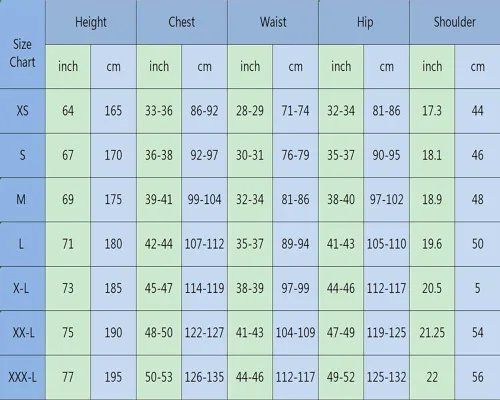Click the 125-132 hip cm cell
Viewport: 500px width, 400px height.
[x=386, y=377]
